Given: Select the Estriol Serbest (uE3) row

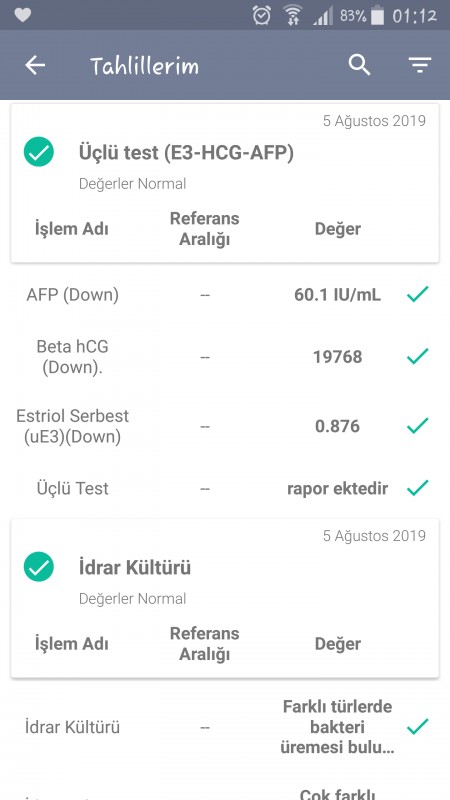Looking at the screenshot, I should 225,426.
